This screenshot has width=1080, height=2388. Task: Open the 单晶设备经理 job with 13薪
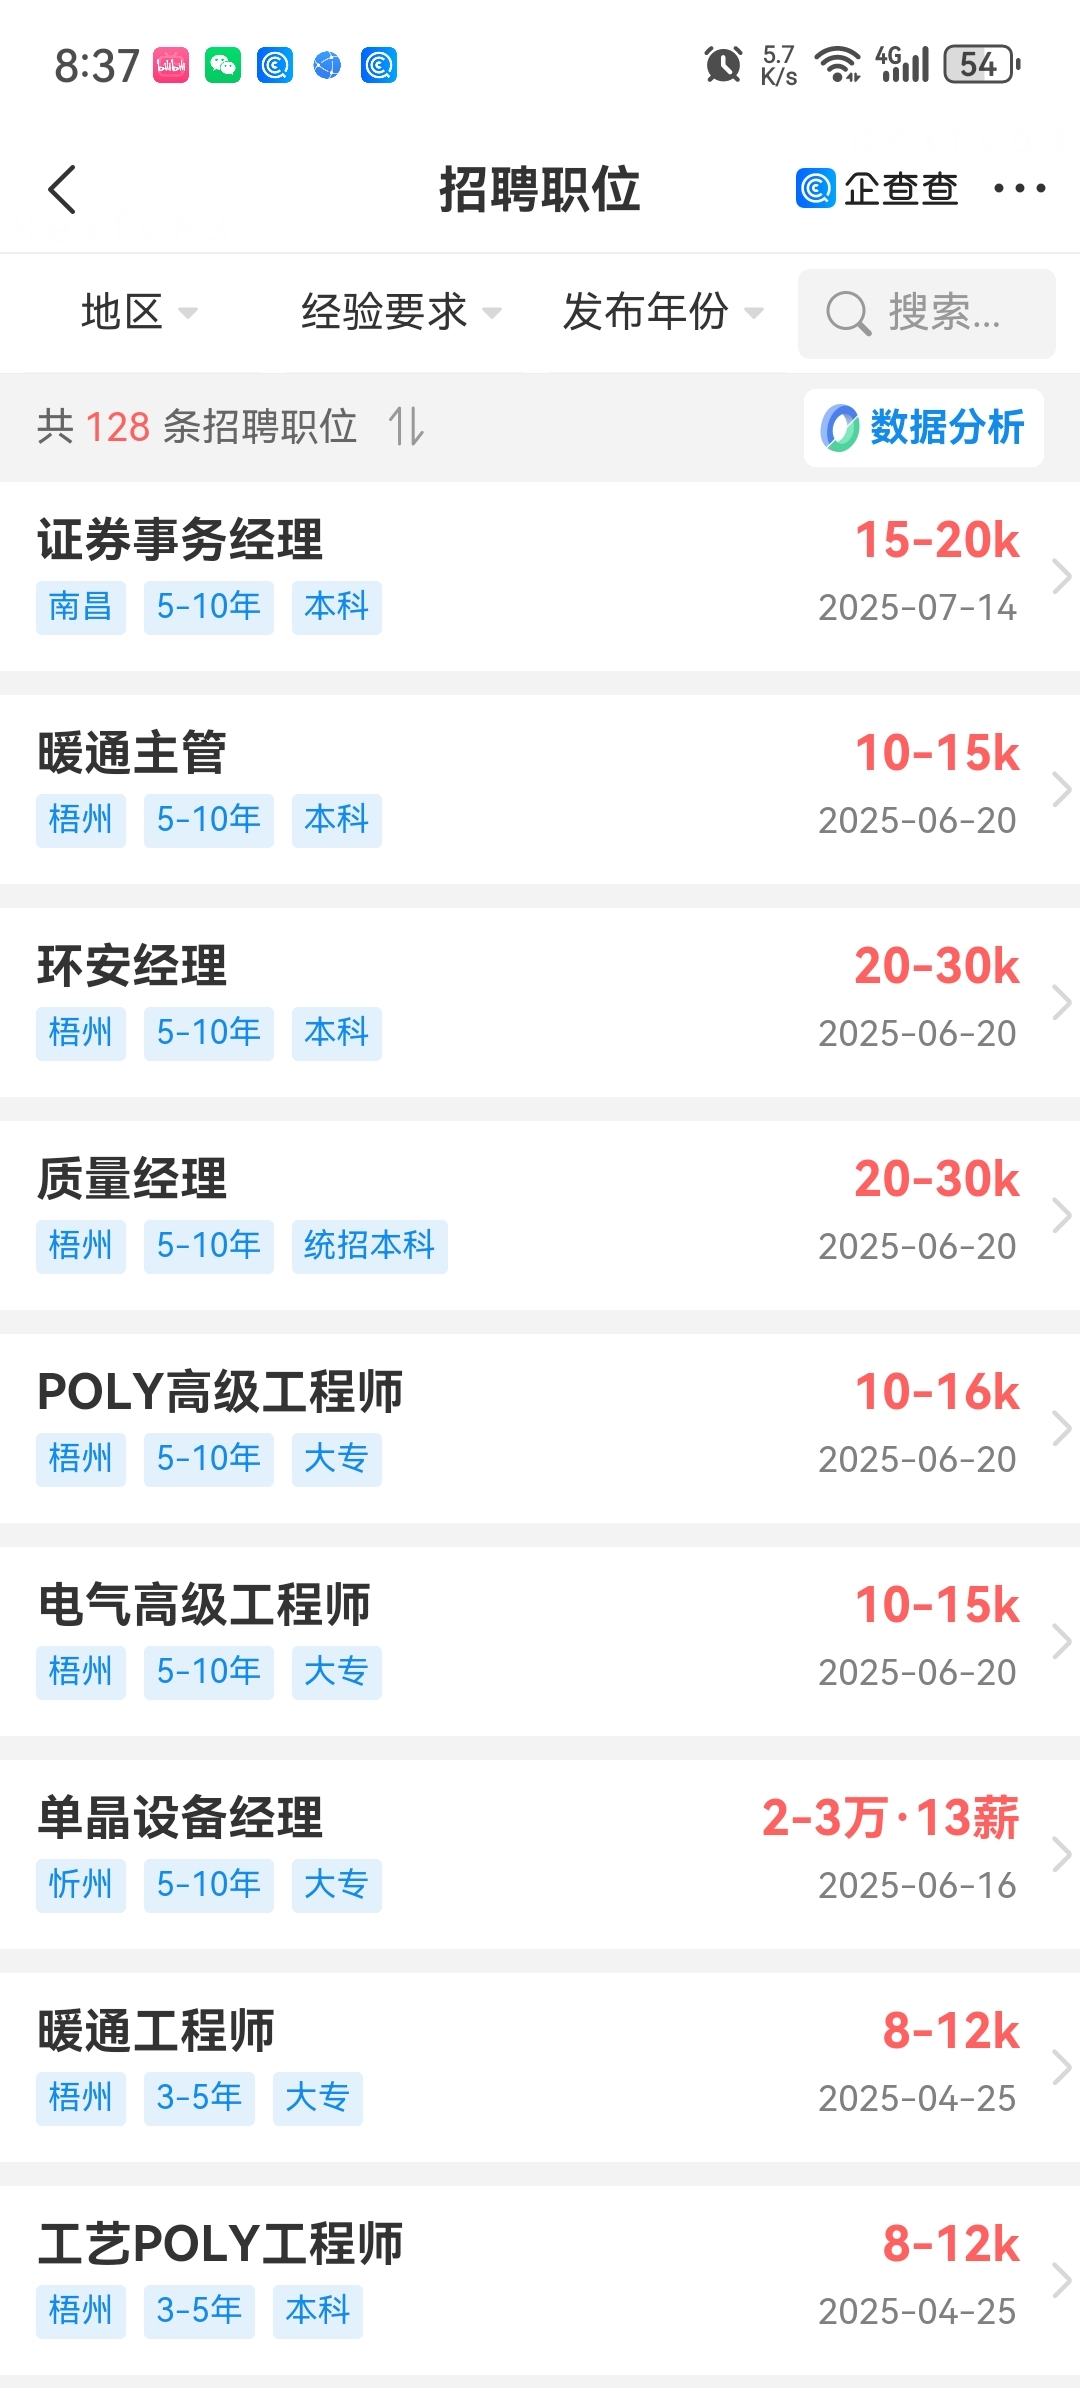coord(540,1853)
